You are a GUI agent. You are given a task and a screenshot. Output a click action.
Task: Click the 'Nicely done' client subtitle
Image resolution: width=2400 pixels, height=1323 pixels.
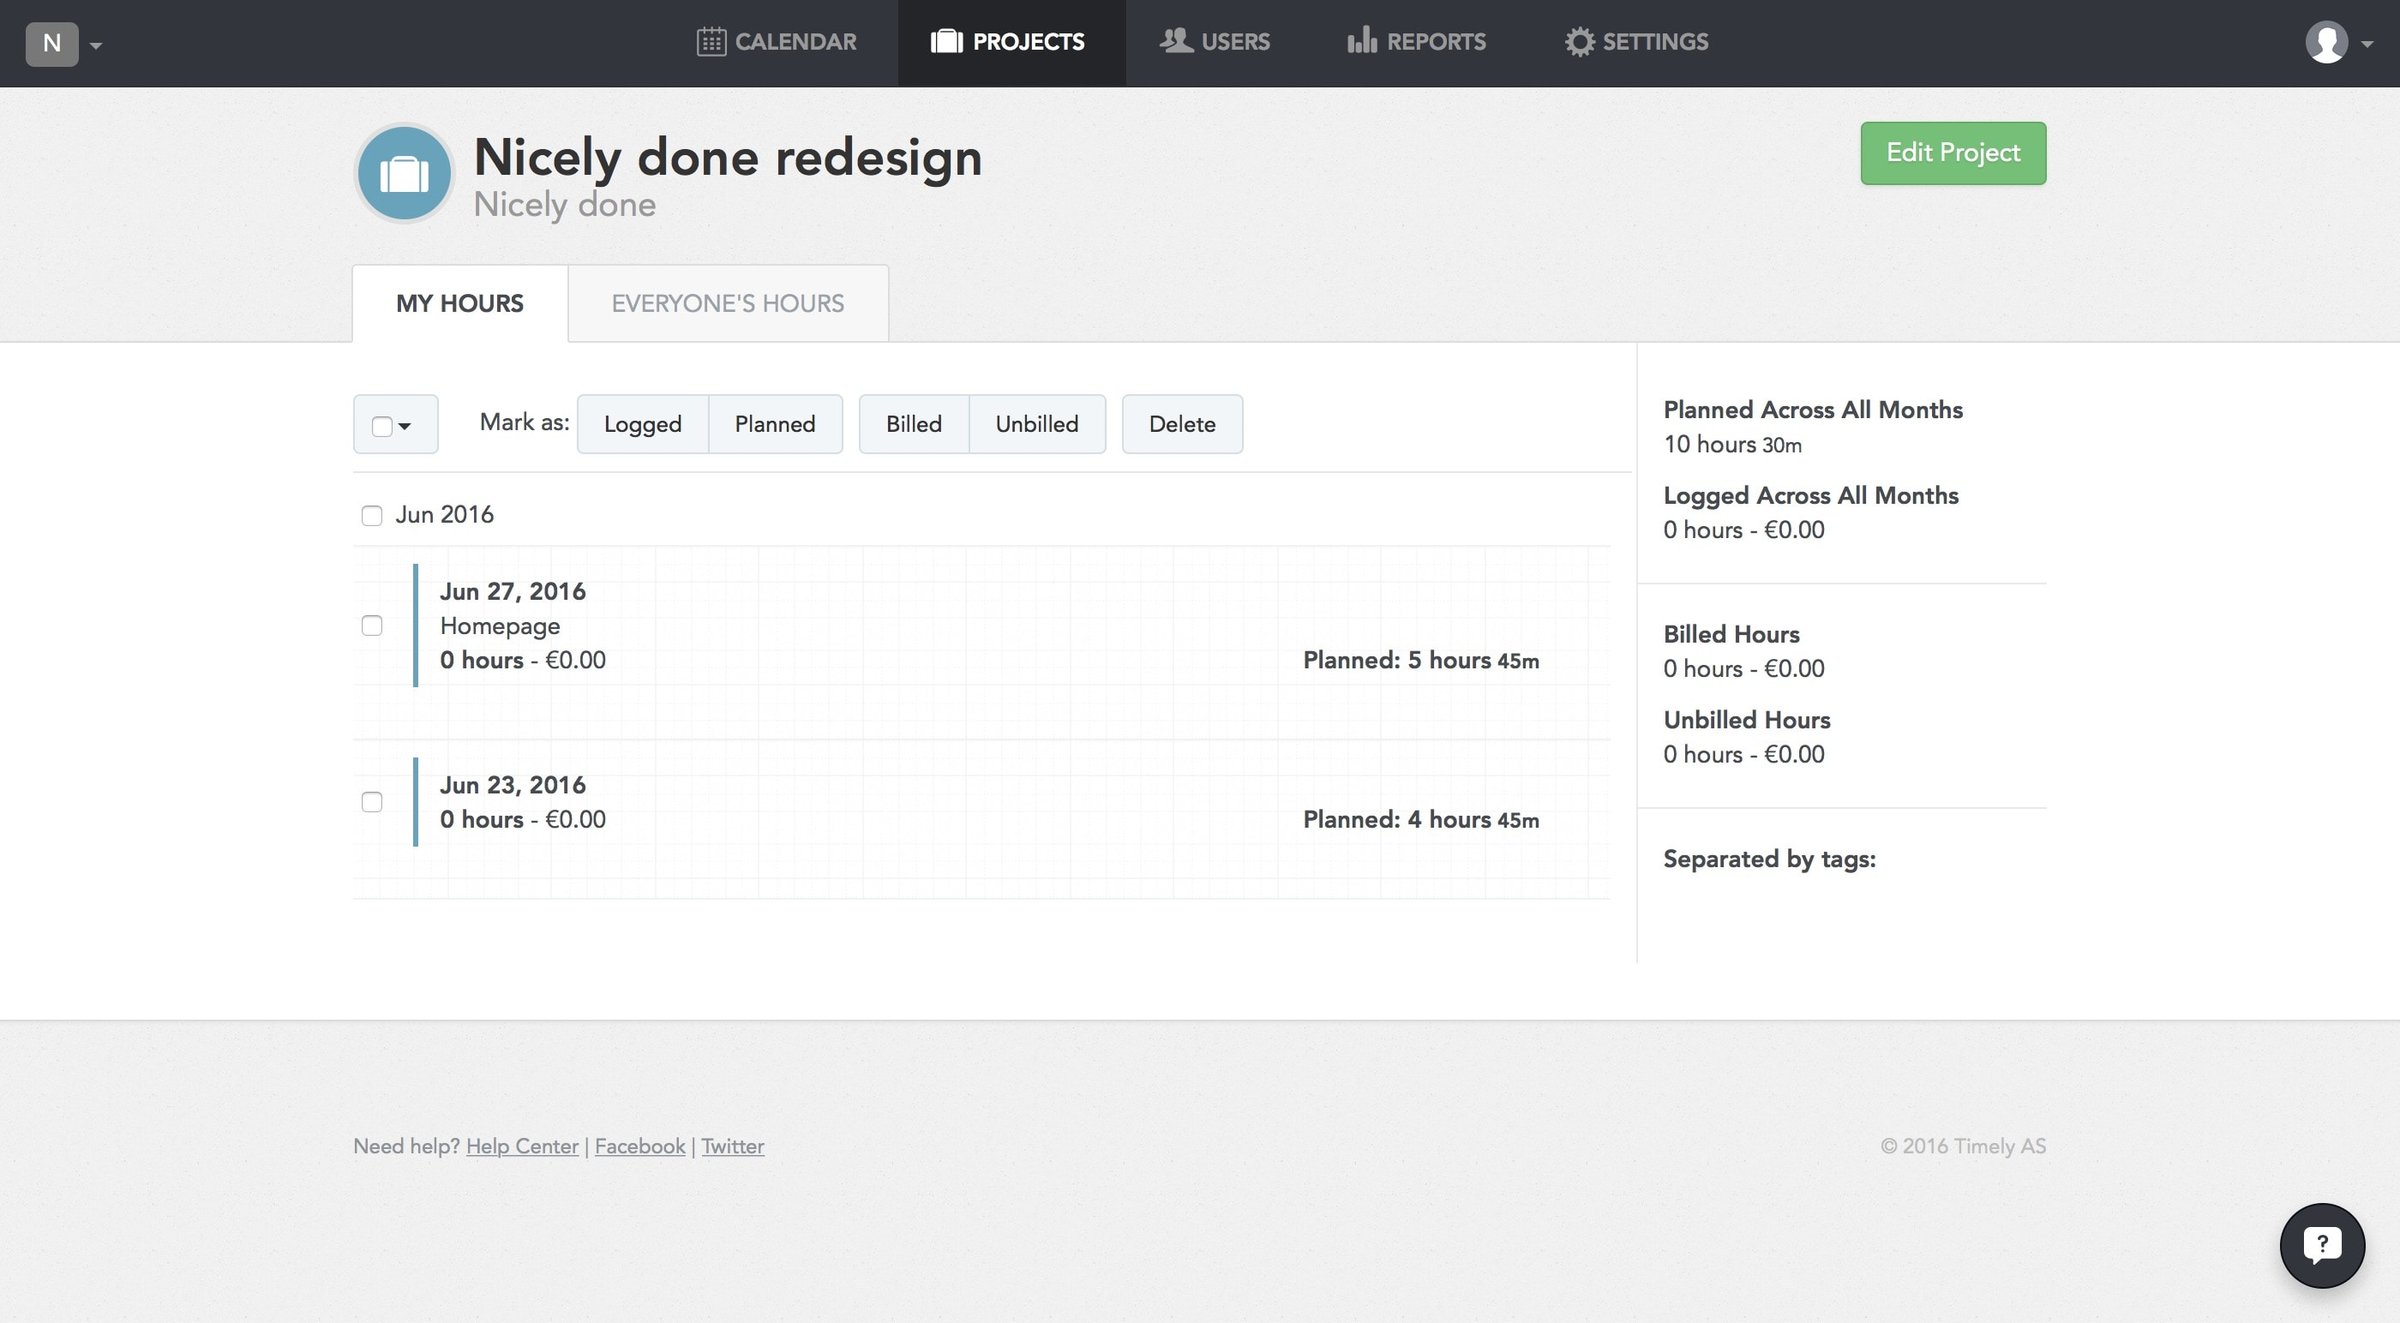[565, 205]
